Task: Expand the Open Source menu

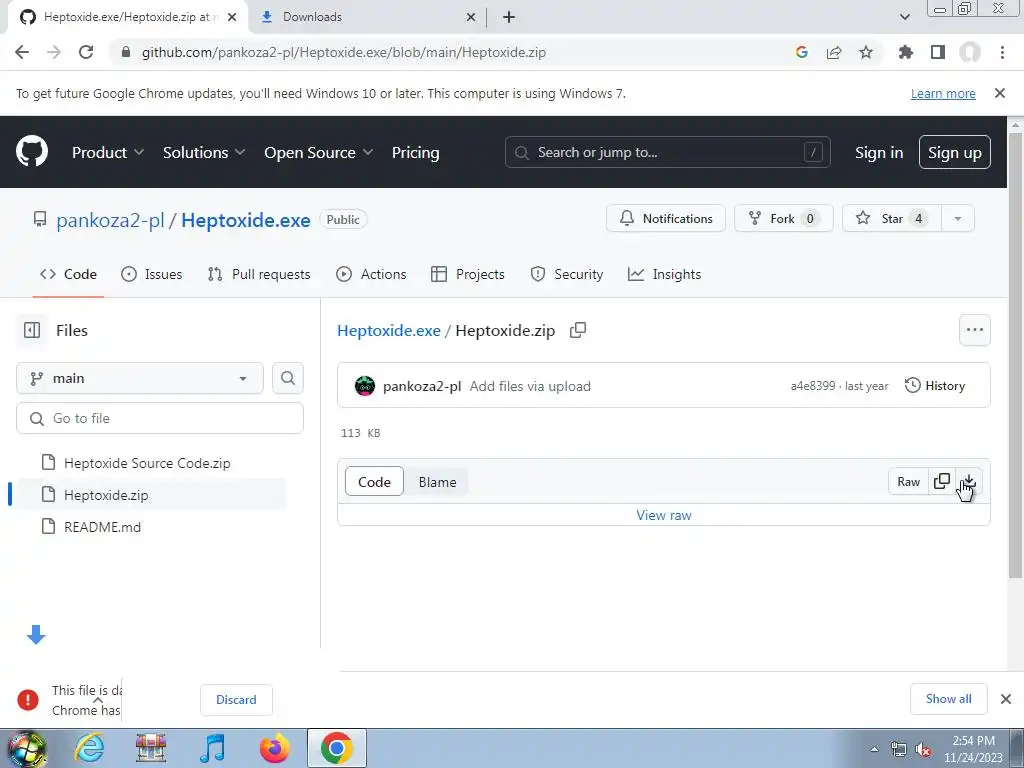Action: (319, 152)
